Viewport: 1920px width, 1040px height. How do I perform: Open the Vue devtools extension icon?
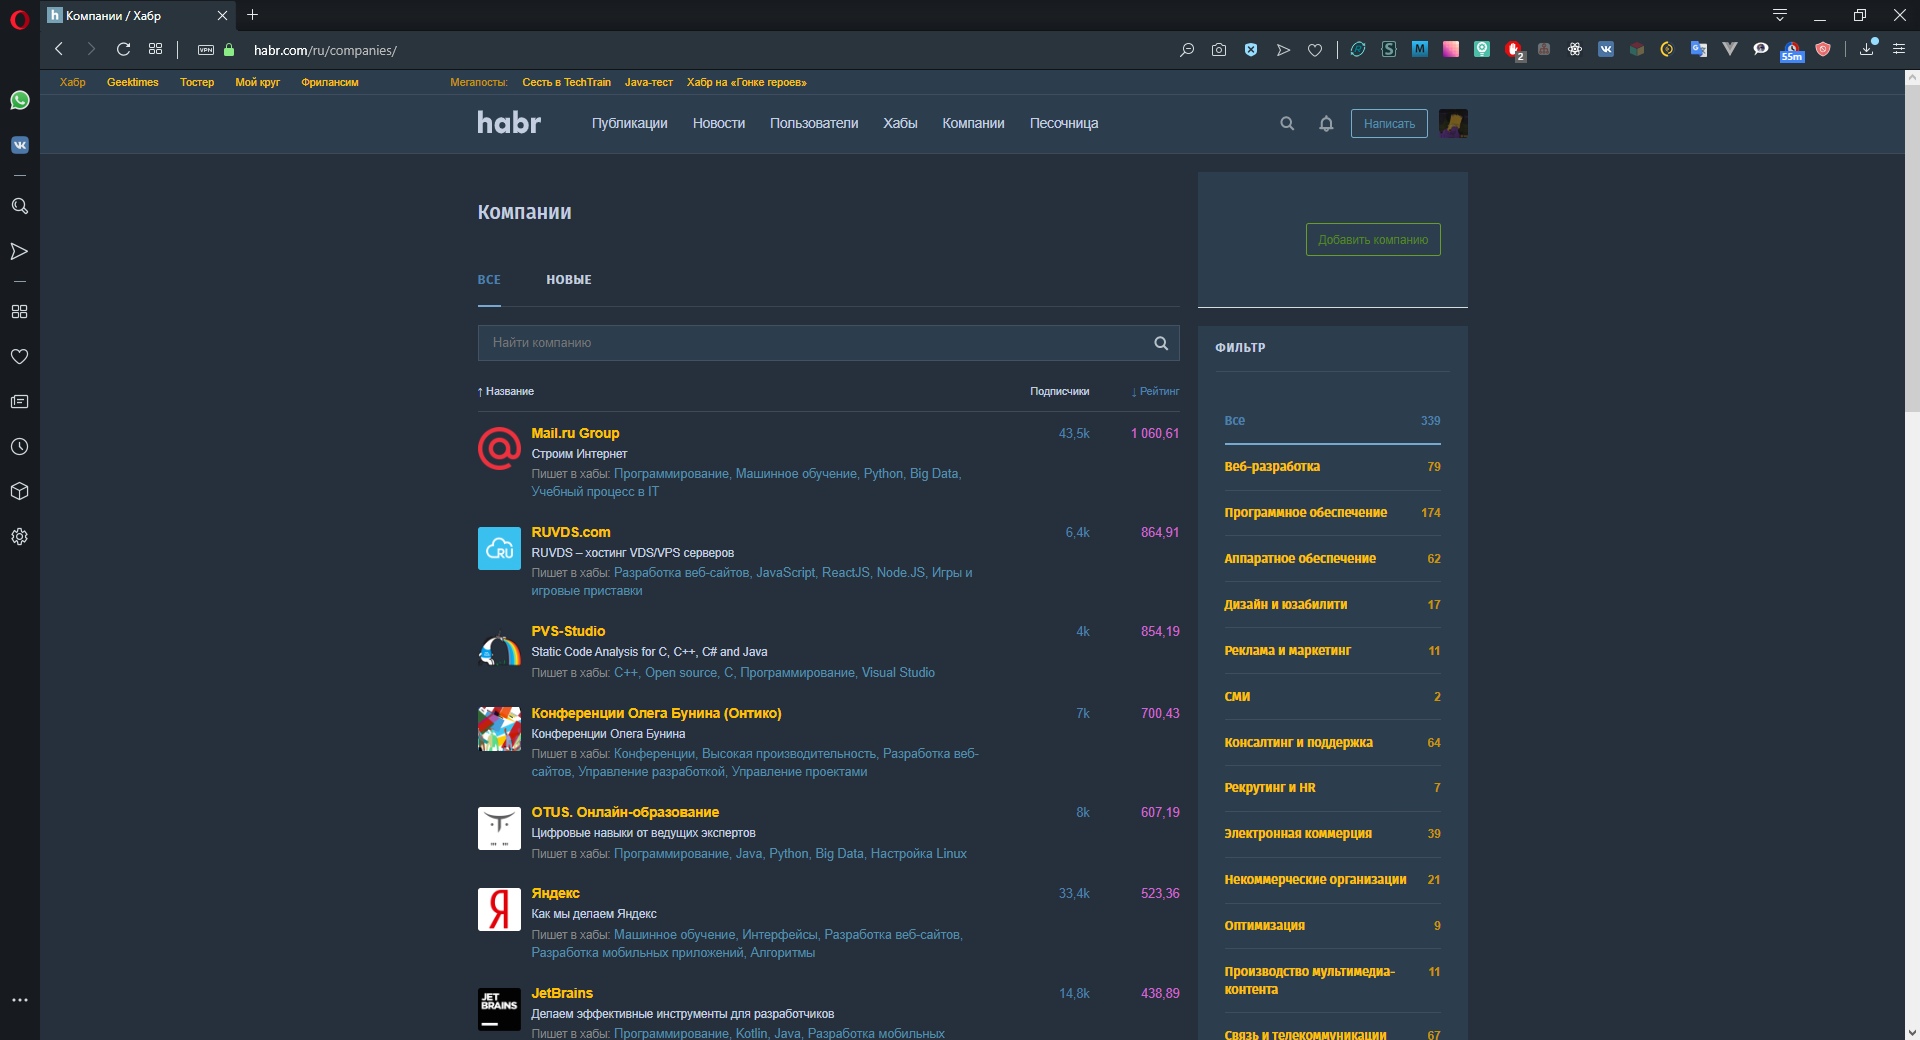[x=1730, y=49]
